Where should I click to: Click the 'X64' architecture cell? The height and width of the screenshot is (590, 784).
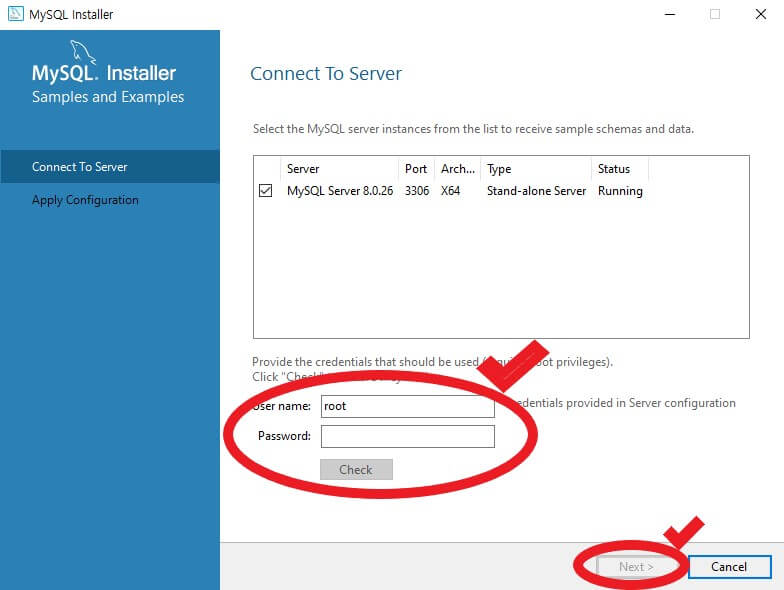(450, 191)
